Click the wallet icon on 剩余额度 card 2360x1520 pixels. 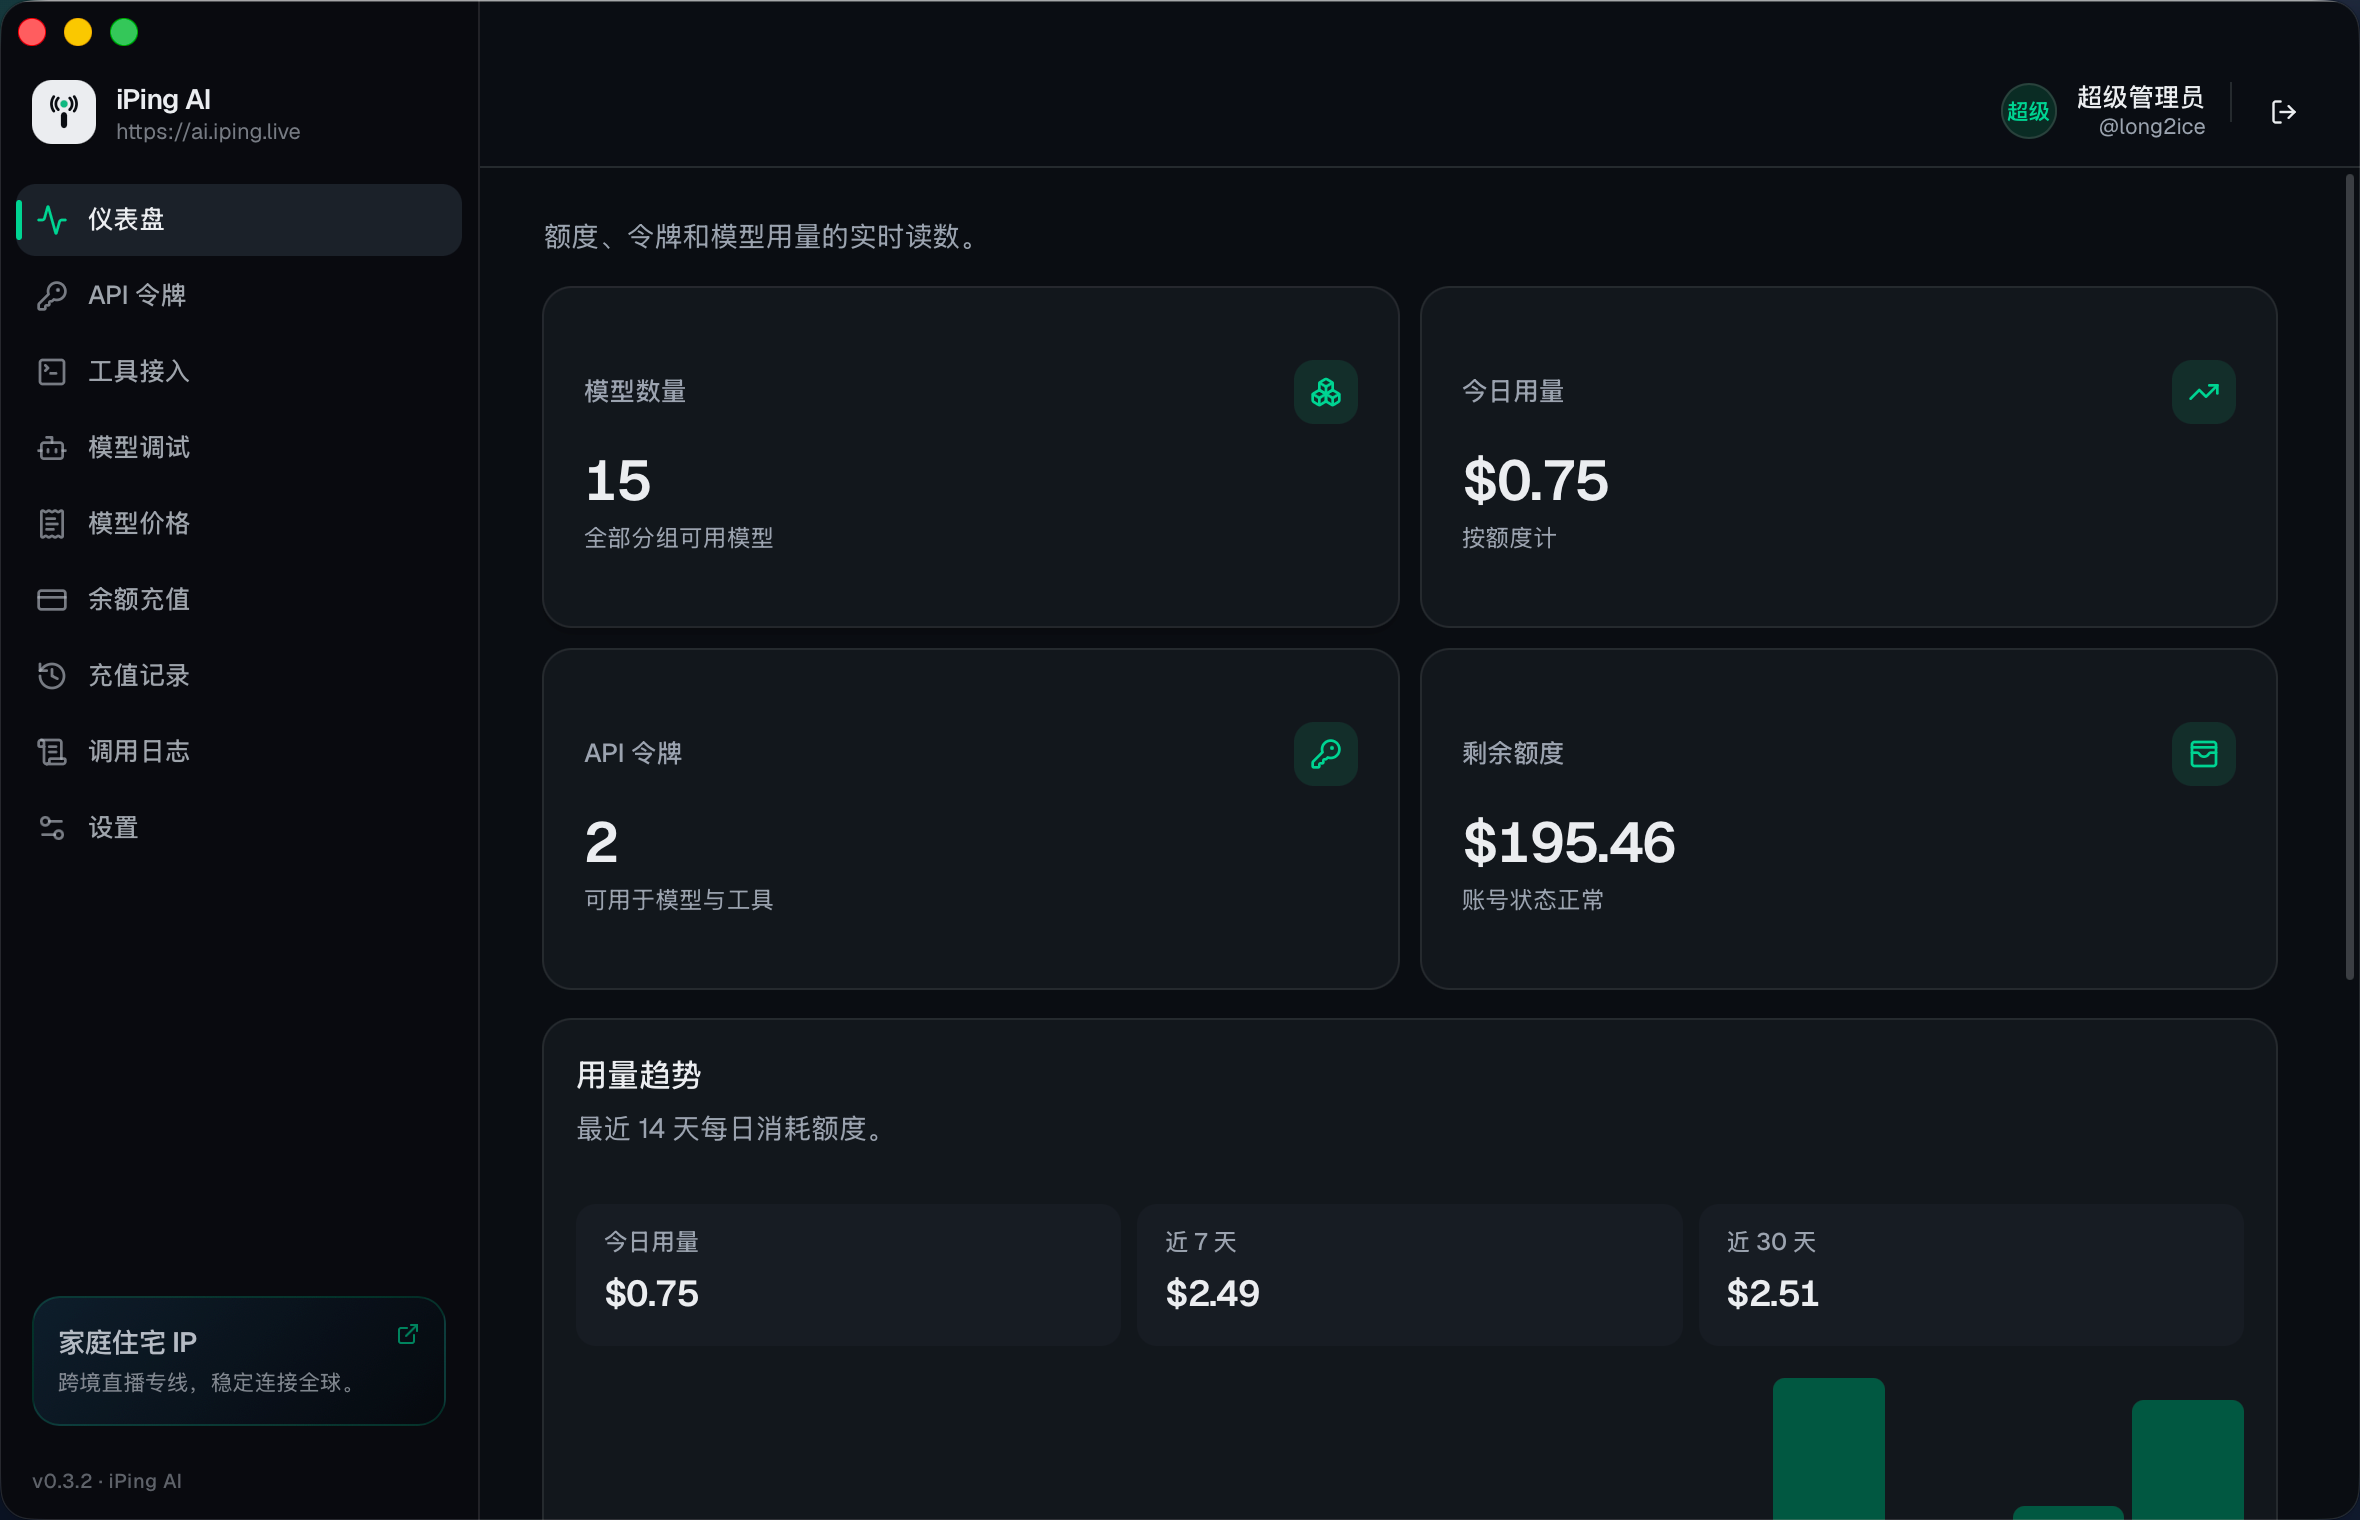click(x=2204, y=754)
